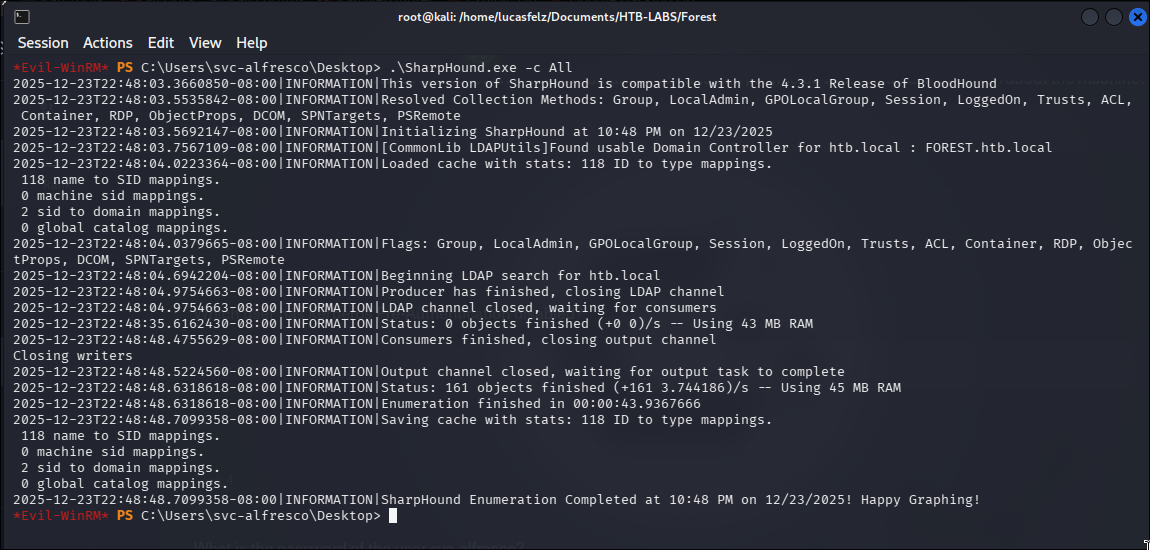Click the Status: 161 objects finished line
Viewport: 1150px width, 550px height.
(x=457, y=387)
